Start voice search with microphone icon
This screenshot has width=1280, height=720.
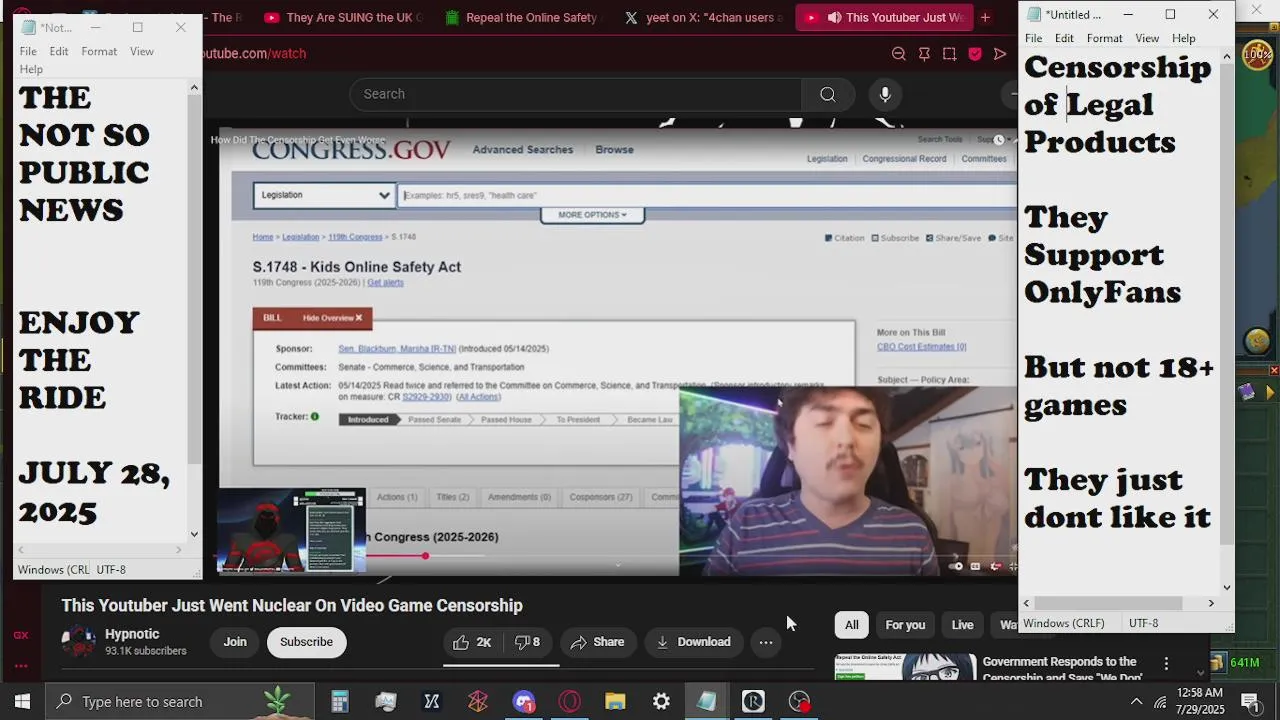click(x=885, y=94)
